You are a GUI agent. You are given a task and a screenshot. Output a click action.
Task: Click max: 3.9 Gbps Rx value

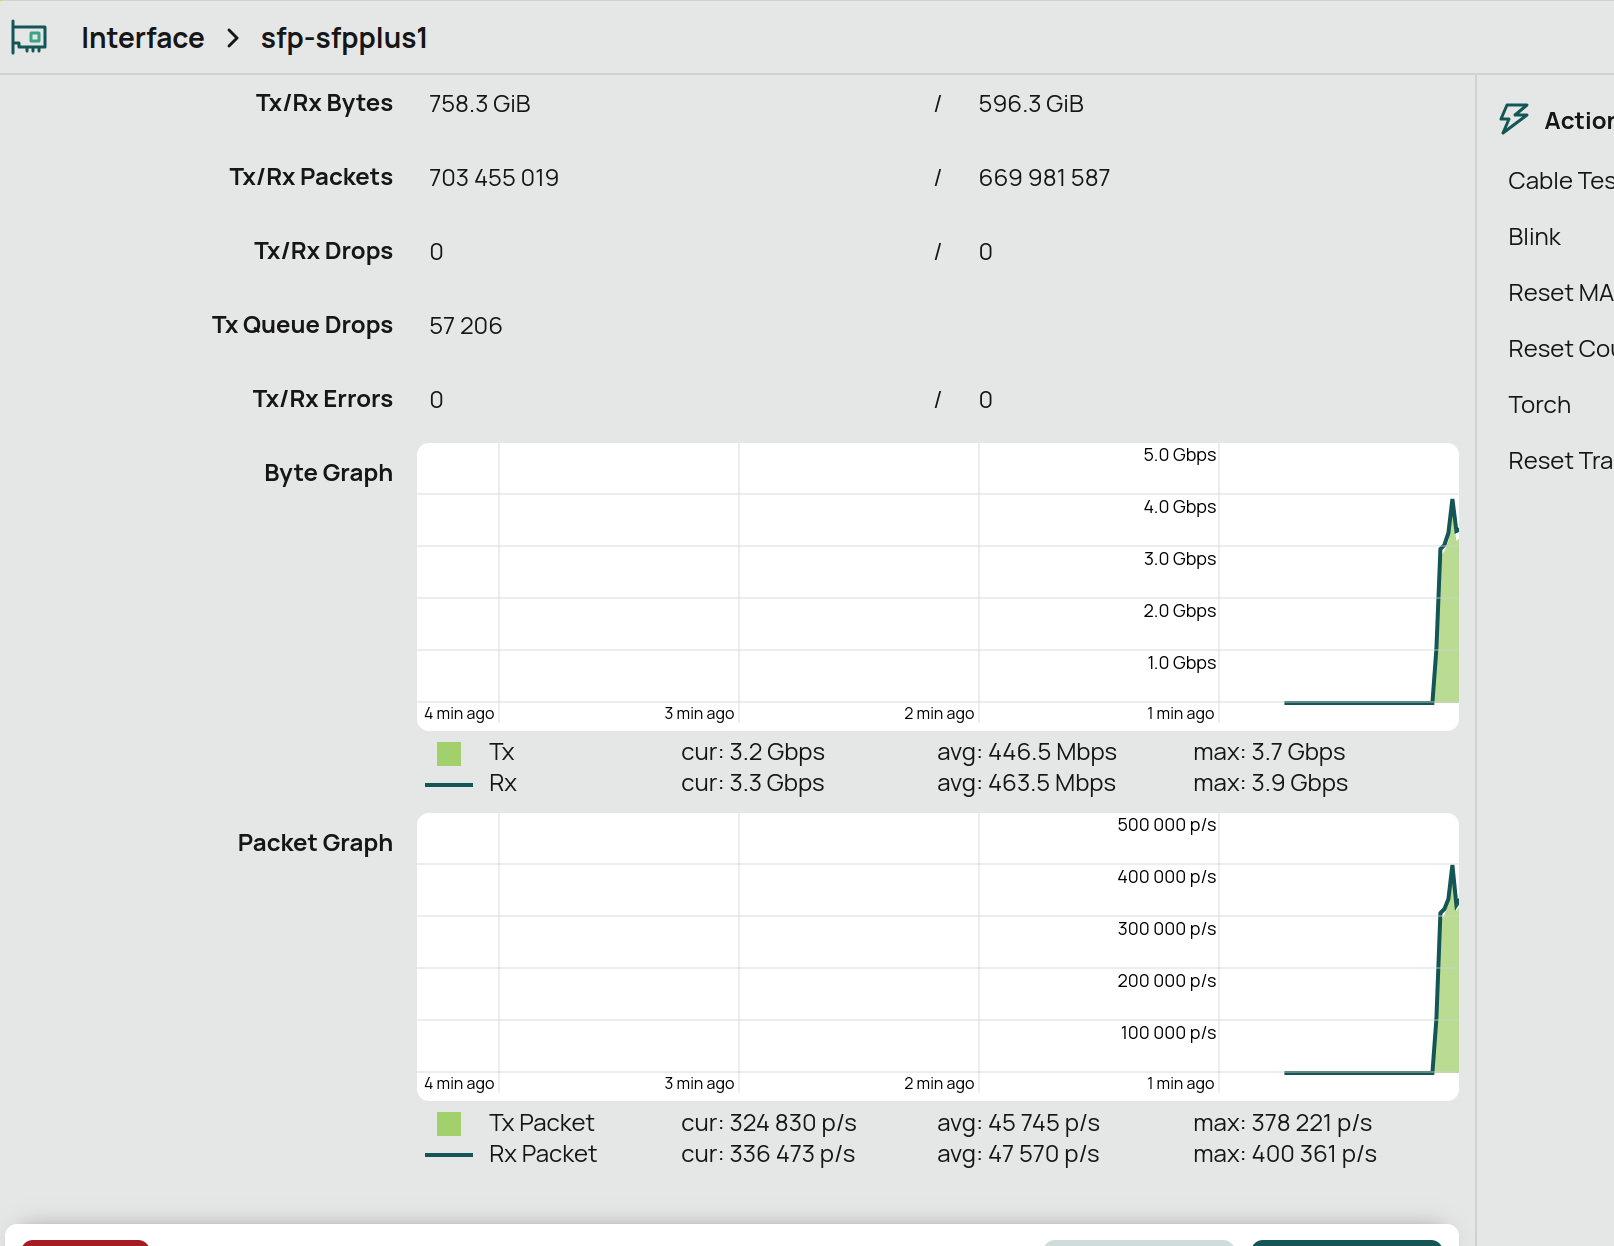click(x=1270, y=783)
